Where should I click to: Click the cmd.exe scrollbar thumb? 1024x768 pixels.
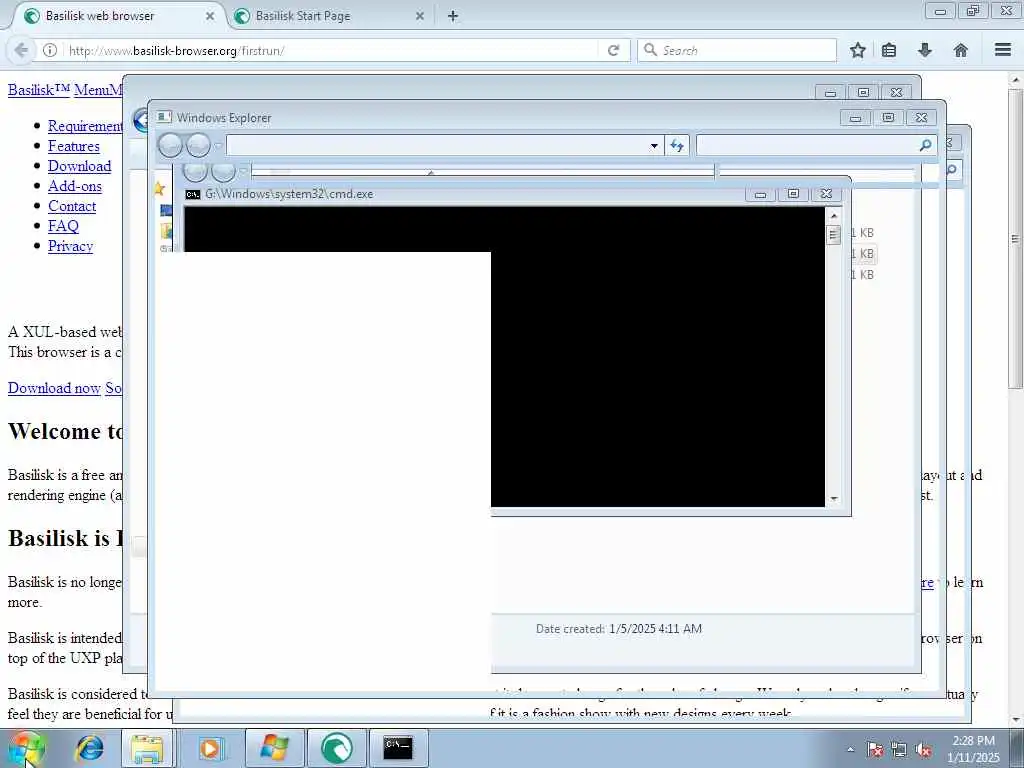pos(833,234)
